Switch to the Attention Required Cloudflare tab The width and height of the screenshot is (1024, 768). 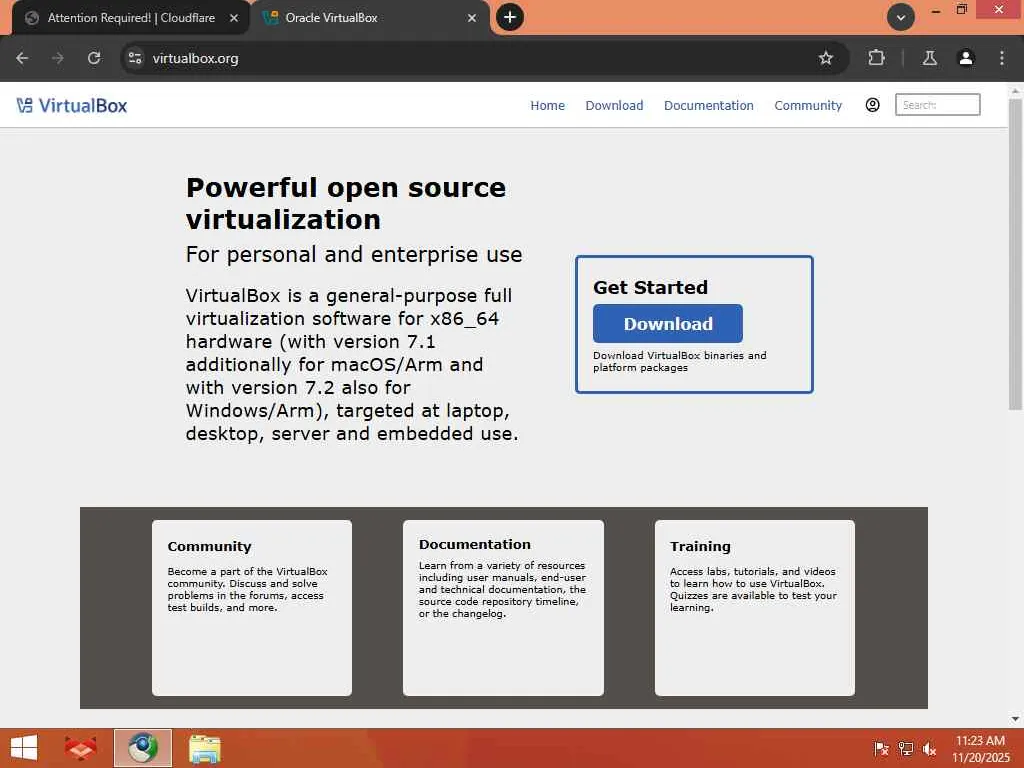coord(131,18)
